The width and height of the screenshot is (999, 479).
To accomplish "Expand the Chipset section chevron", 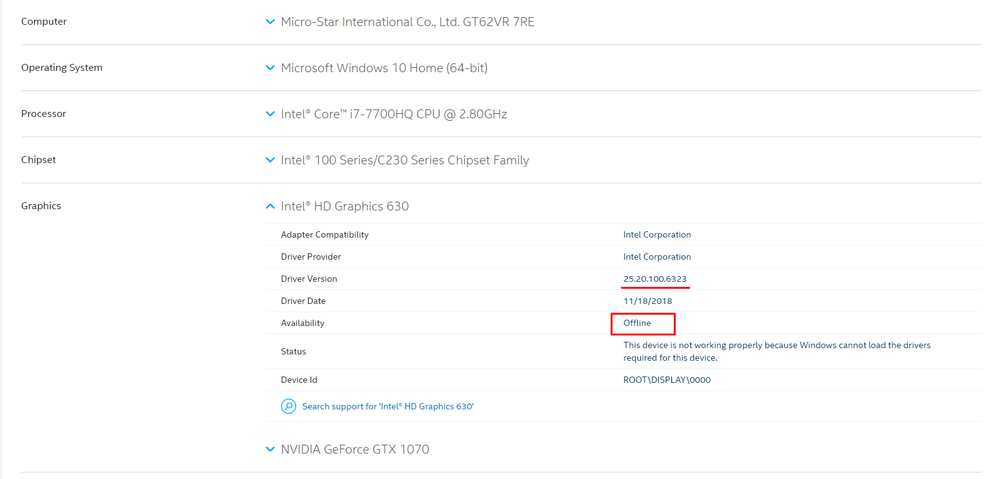I will tap(270, 160).
